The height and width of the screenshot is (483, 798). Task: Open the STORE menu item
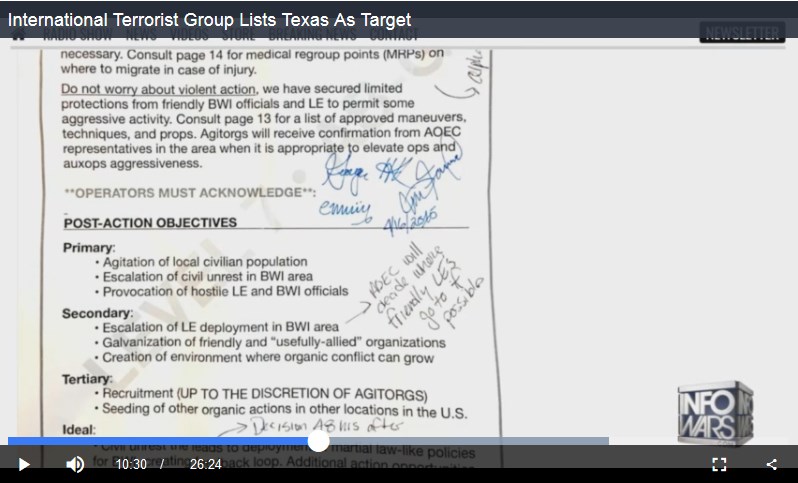238,35
